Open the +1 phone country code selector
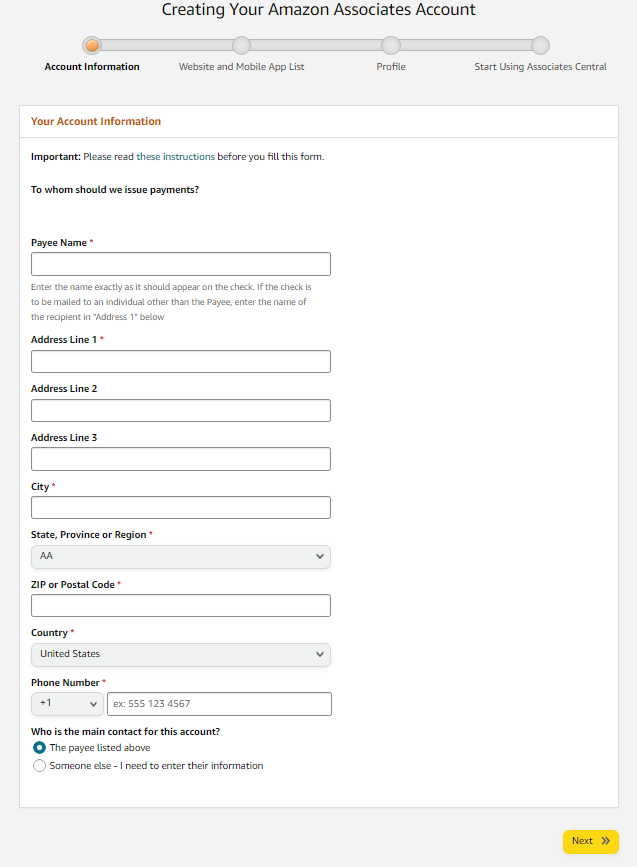Screen dimensions: 637x867 (66, 703)
